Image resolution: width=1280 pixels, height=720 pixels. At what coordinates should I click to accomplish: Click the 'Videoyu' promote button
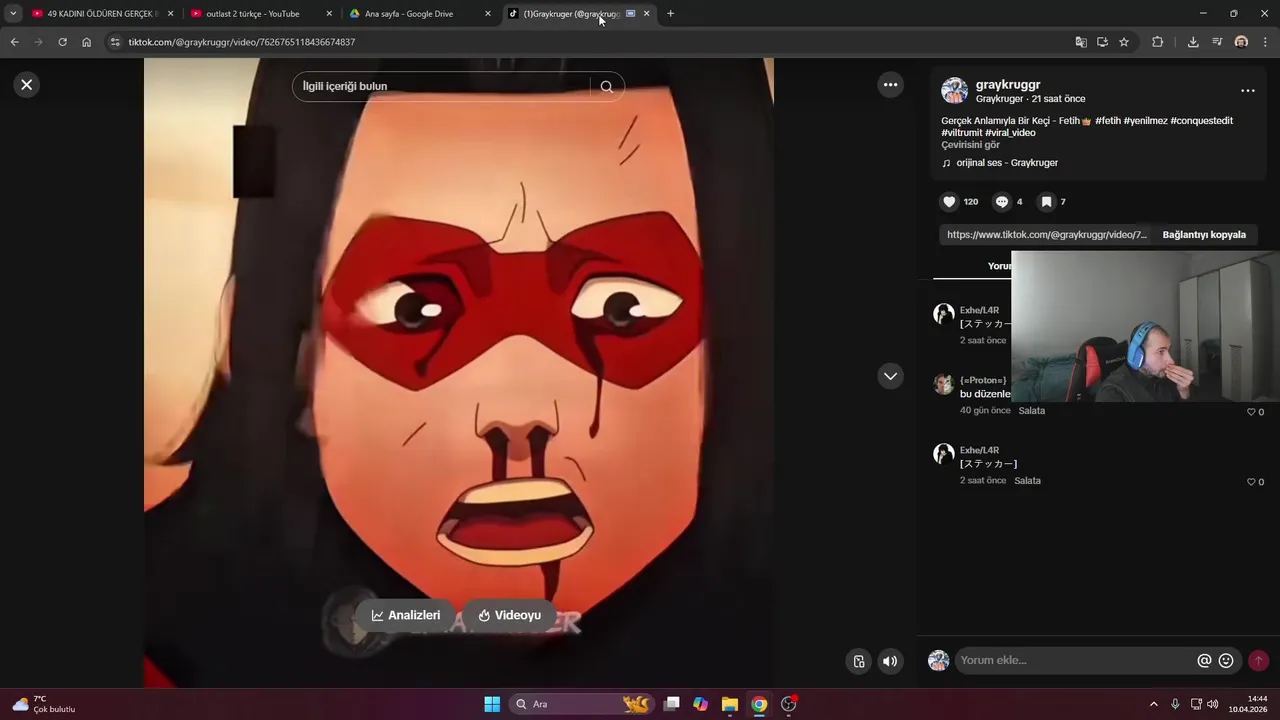coord(509,615)
